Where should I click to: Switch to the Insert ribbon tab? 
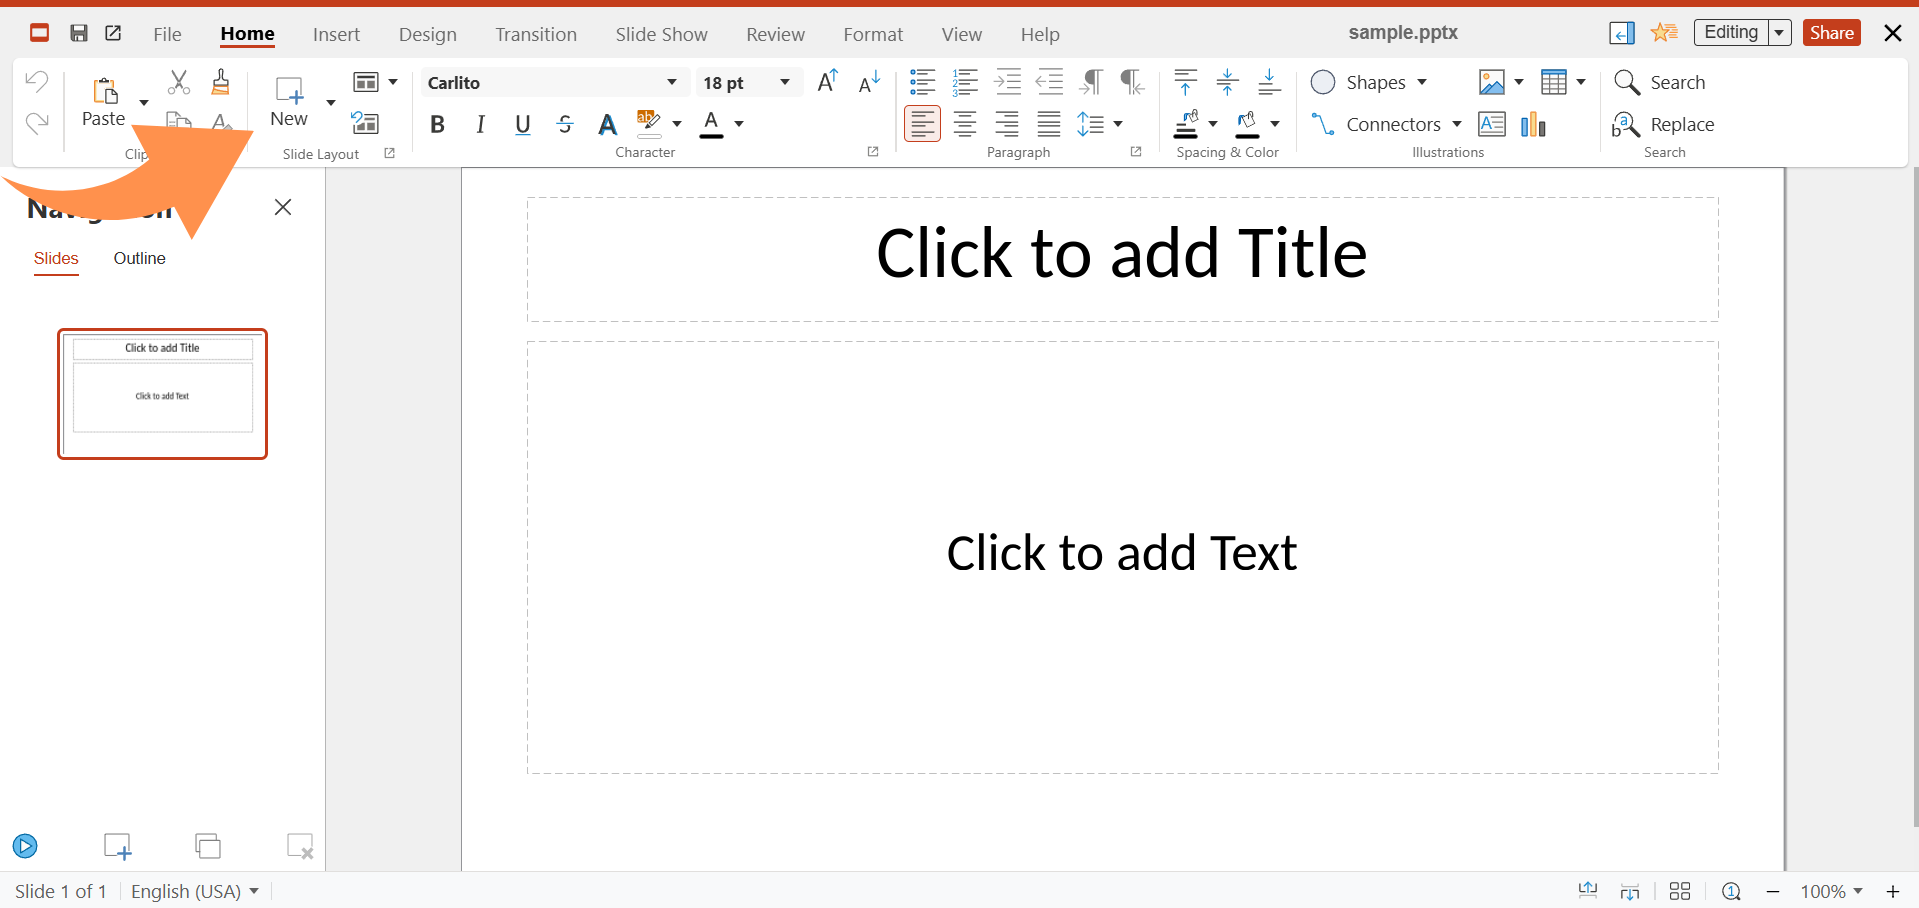(x=336, y=33)
